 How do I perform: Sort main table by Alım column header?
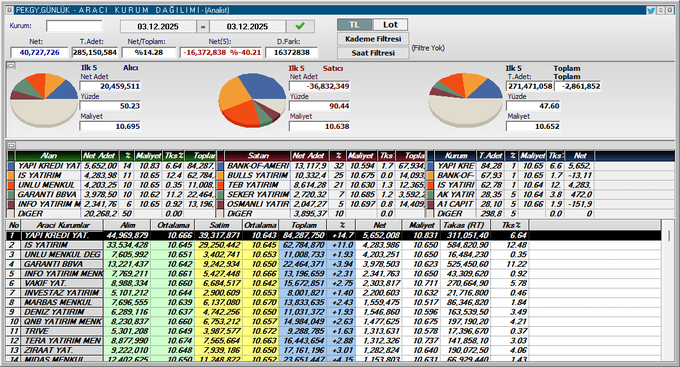(127, 225)
